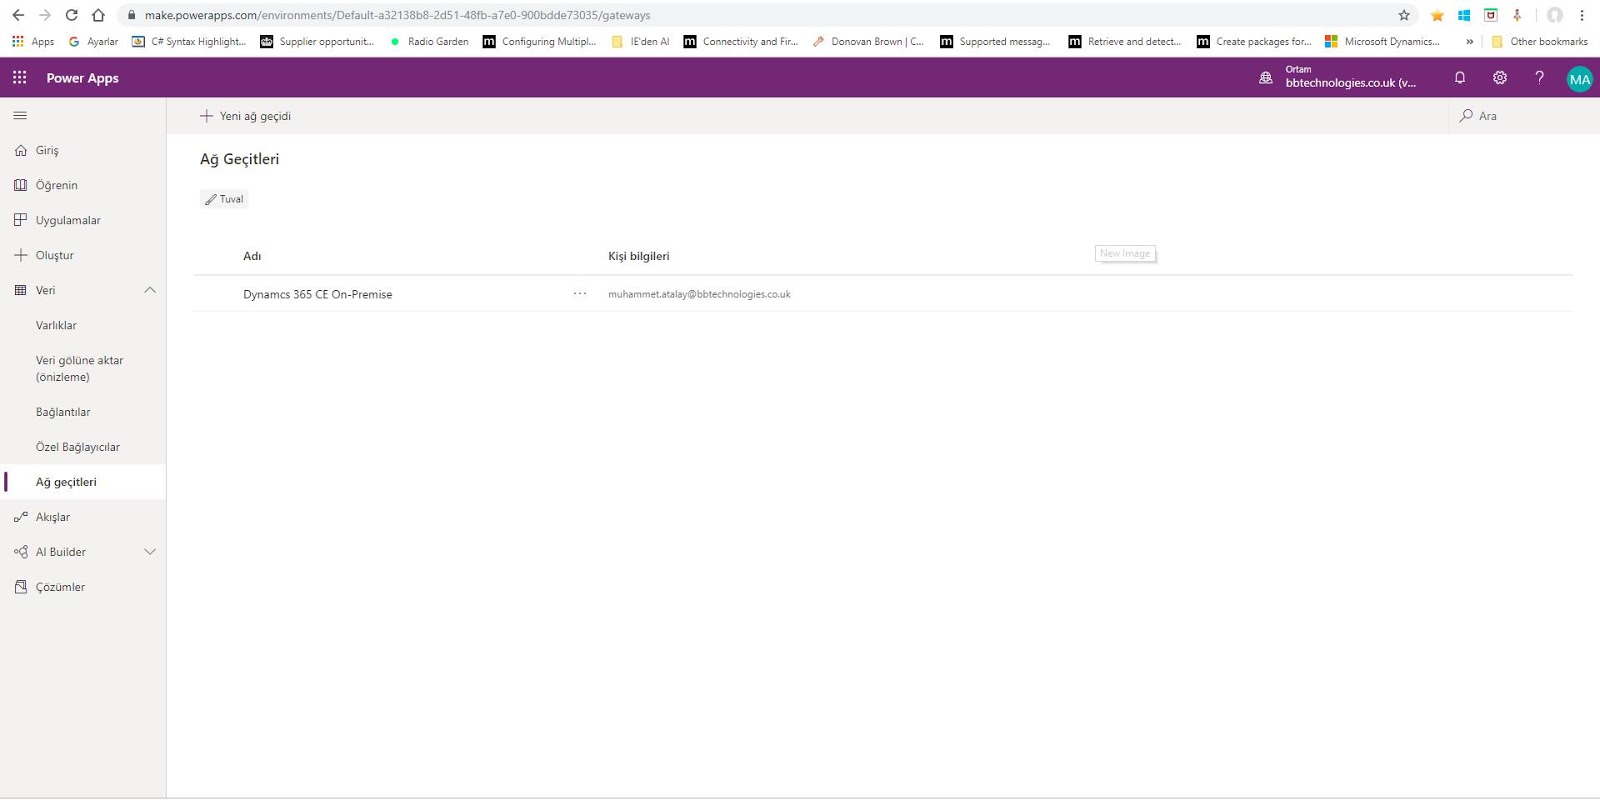The height and width of the screenshot is (801, 1600).
Task: Open notifications bell in header
Action: (x=1460, y=77)
